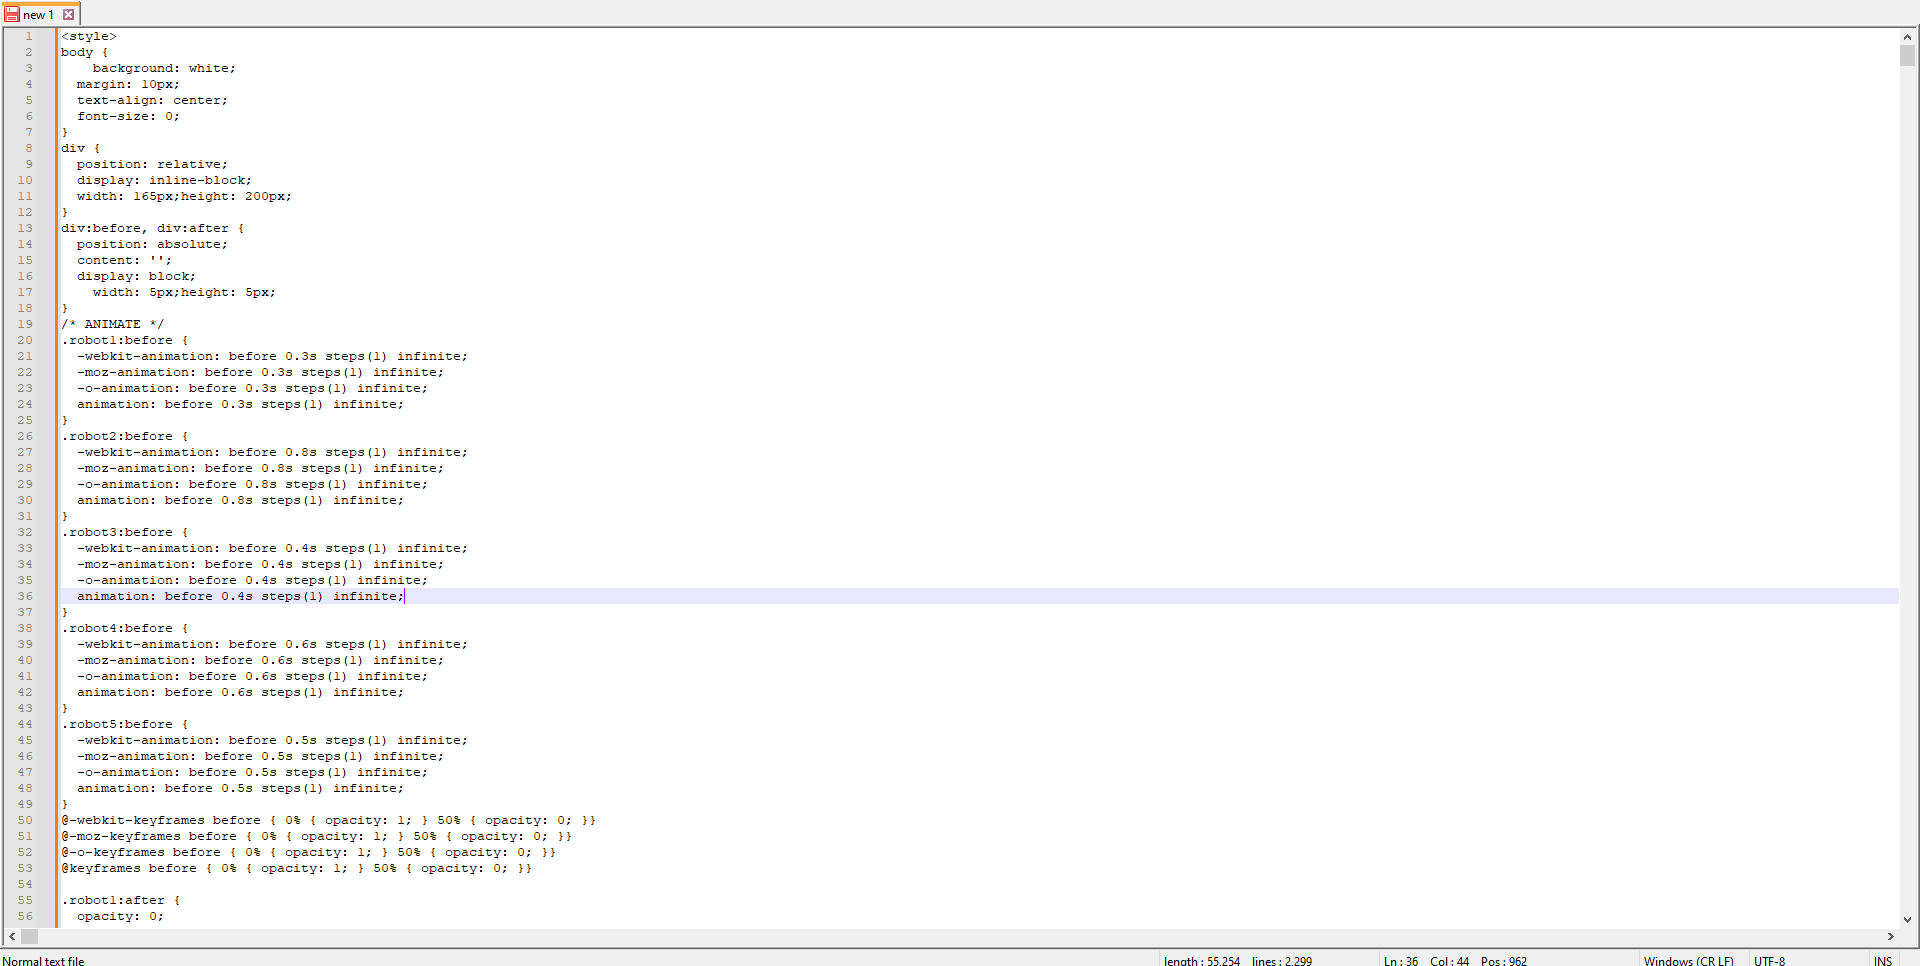Click the red unsaved disk icon on the tab
The width and height of the screenshot is (1920, 966).
tap(12, 15)
